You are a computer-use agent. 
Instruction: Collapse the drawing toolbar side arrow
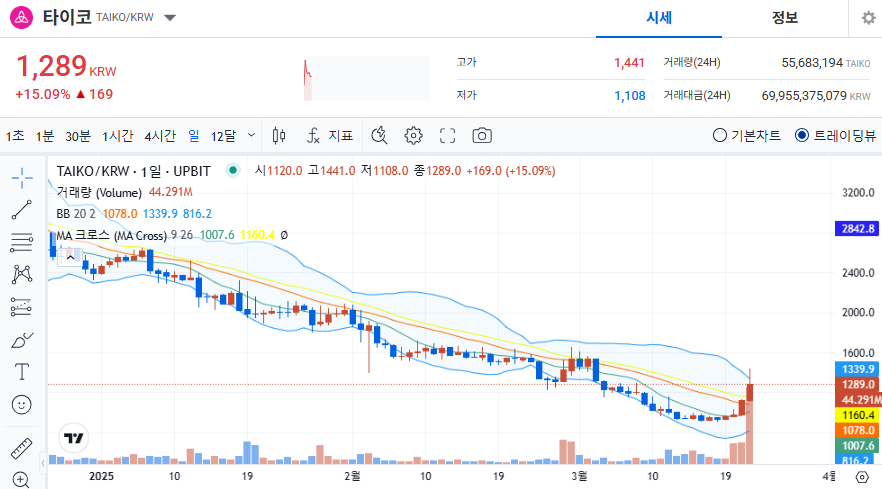43,463
